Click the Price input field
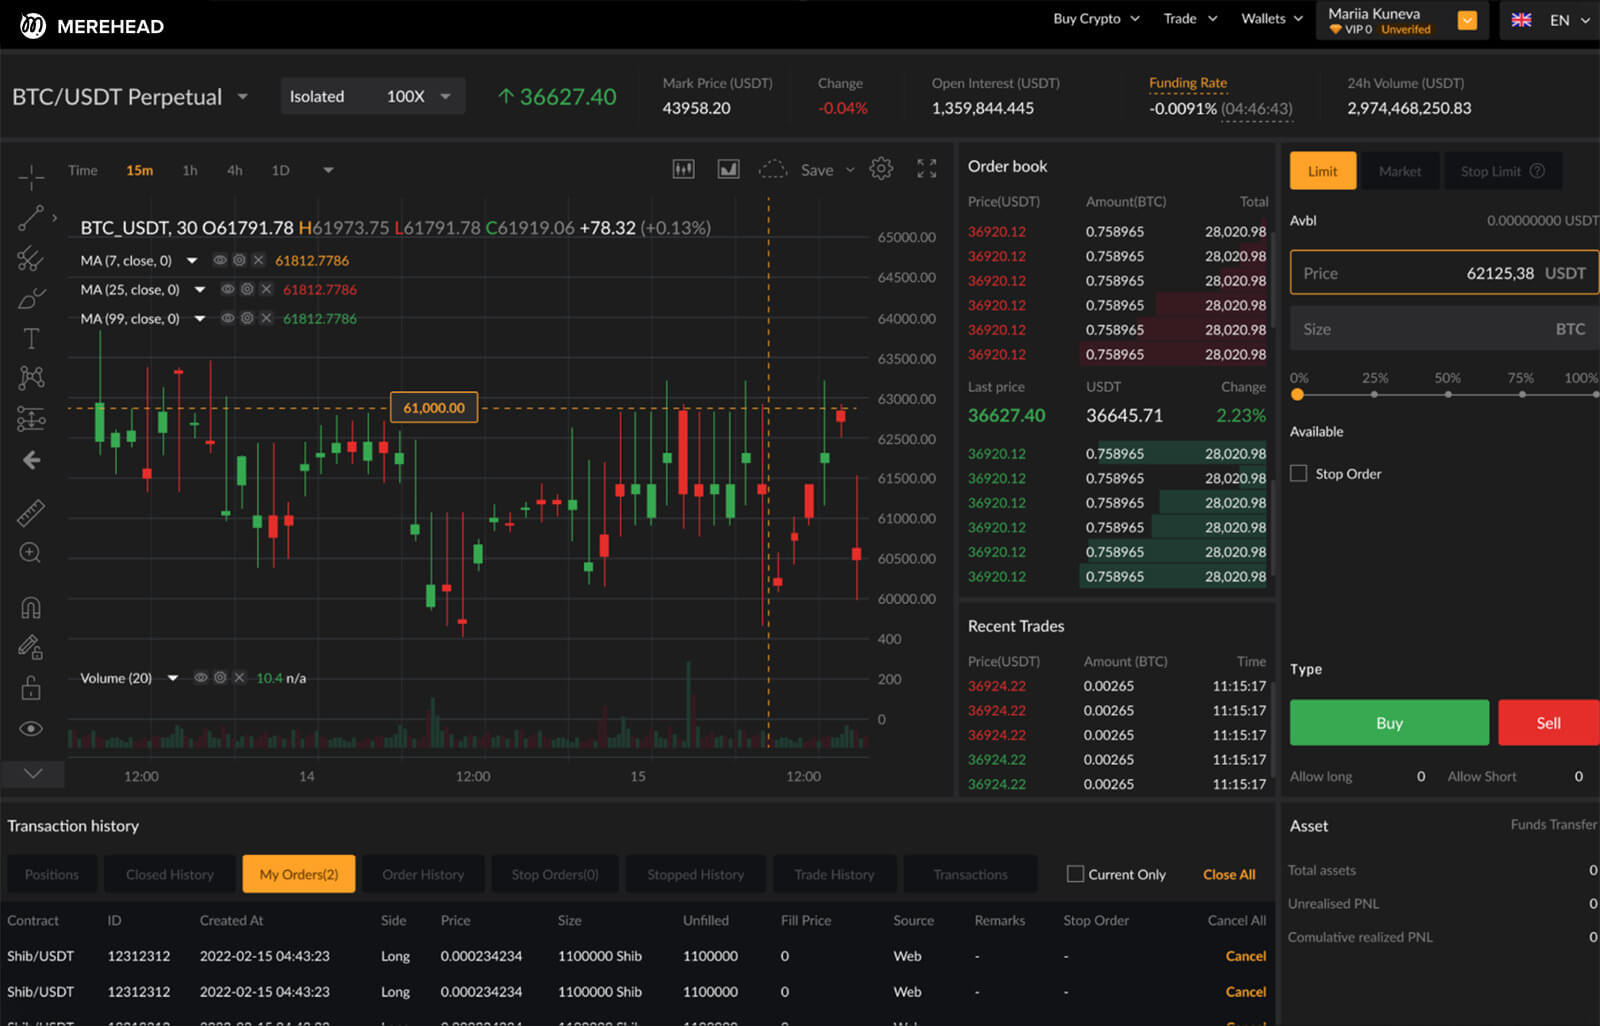 1443,273
